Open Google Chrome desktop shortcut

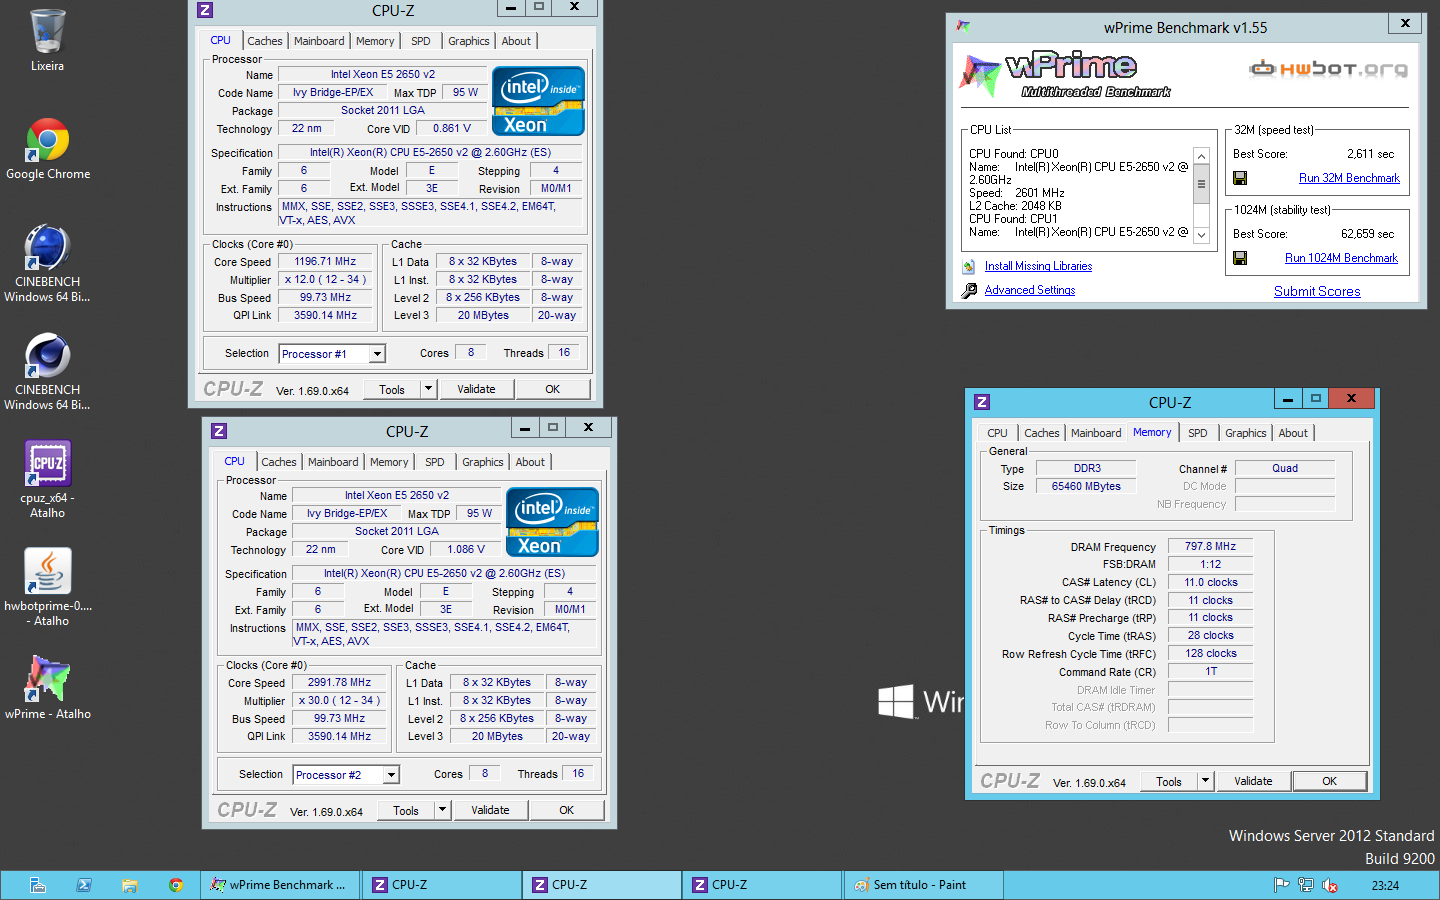click(47, 140)
